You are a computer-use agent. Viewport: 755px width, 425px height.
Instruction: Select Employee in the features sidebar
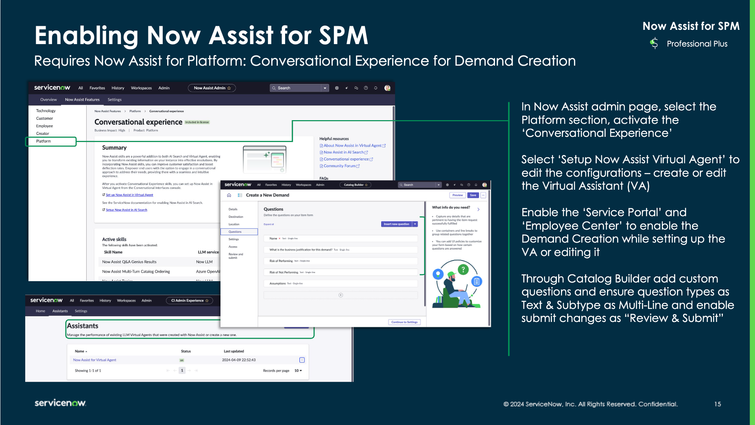point(44,126)
